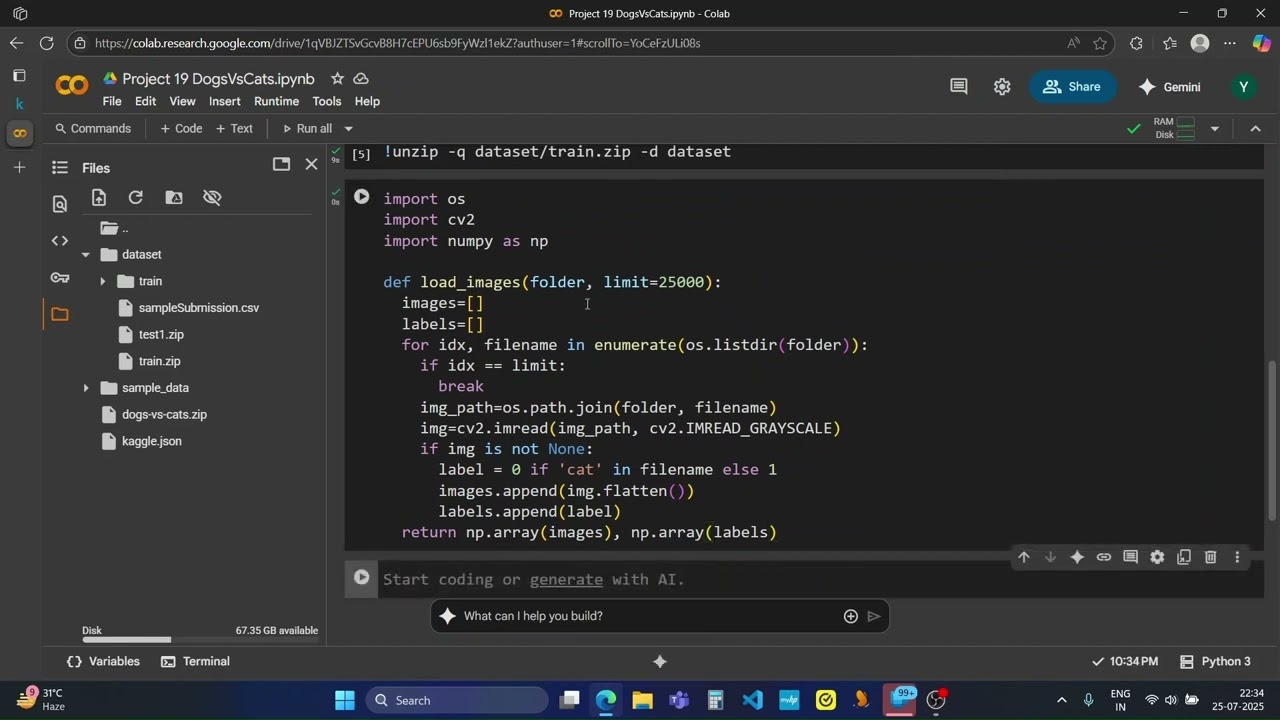The width and height of the screenshot is (1280, 720).
Task: Add a comment to the cell
Action: [1130, 558]
